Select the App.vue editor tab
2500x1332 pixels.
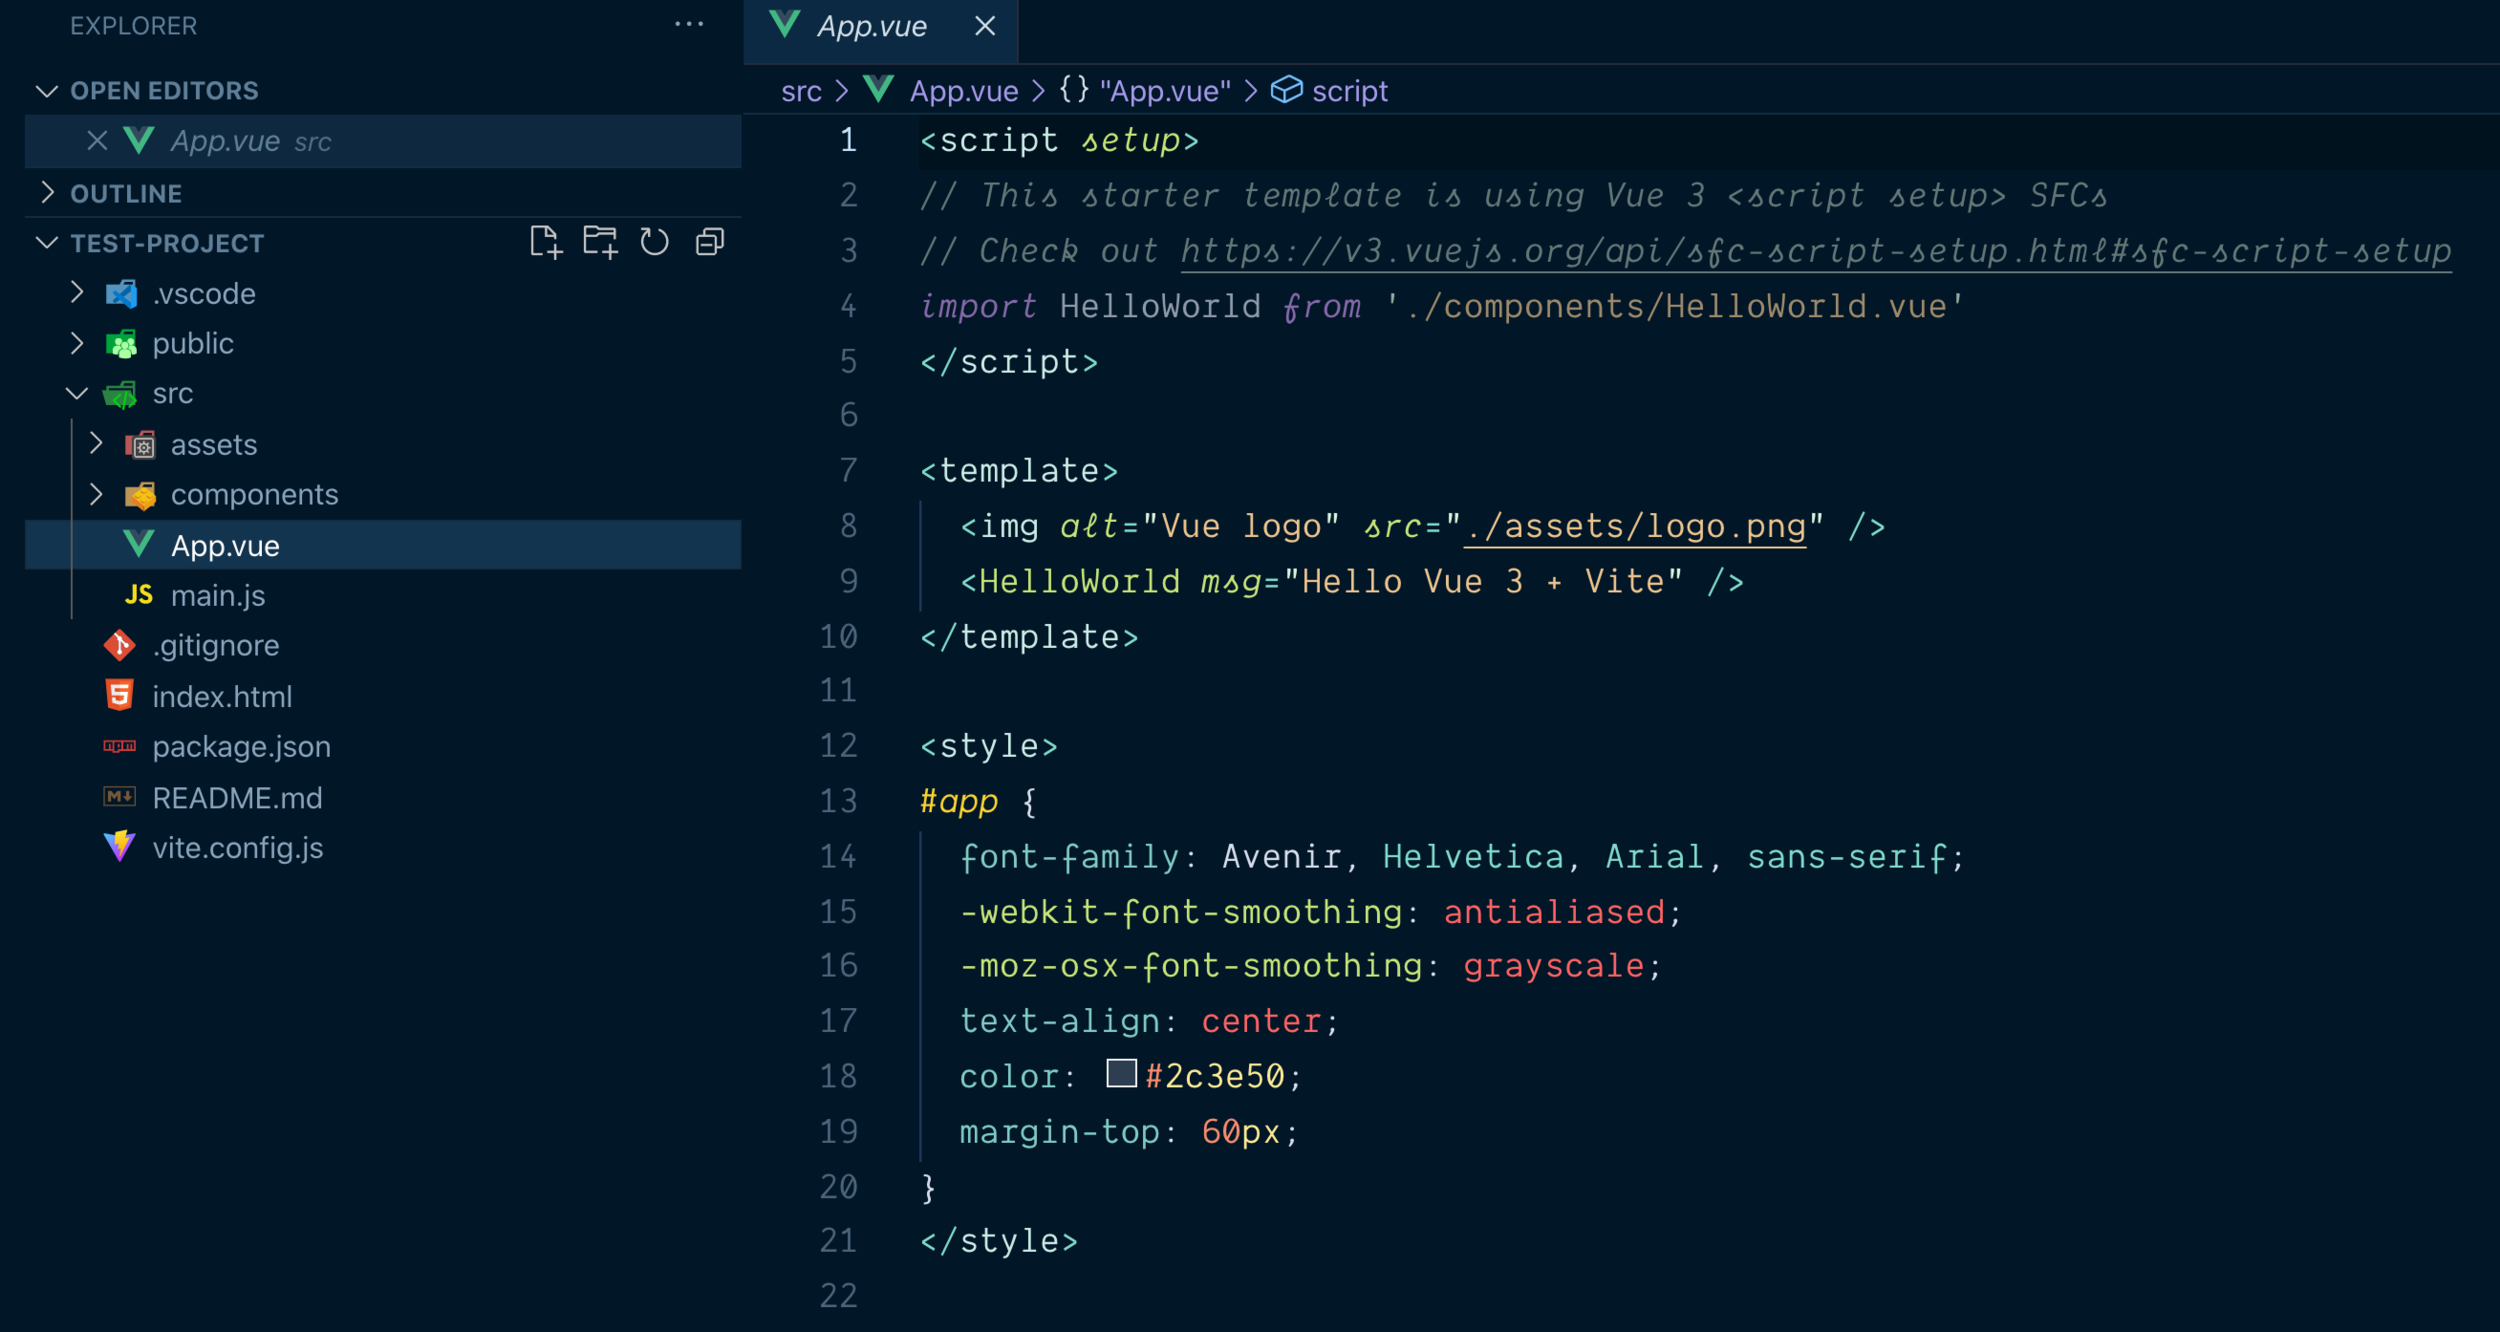[871, 27]
